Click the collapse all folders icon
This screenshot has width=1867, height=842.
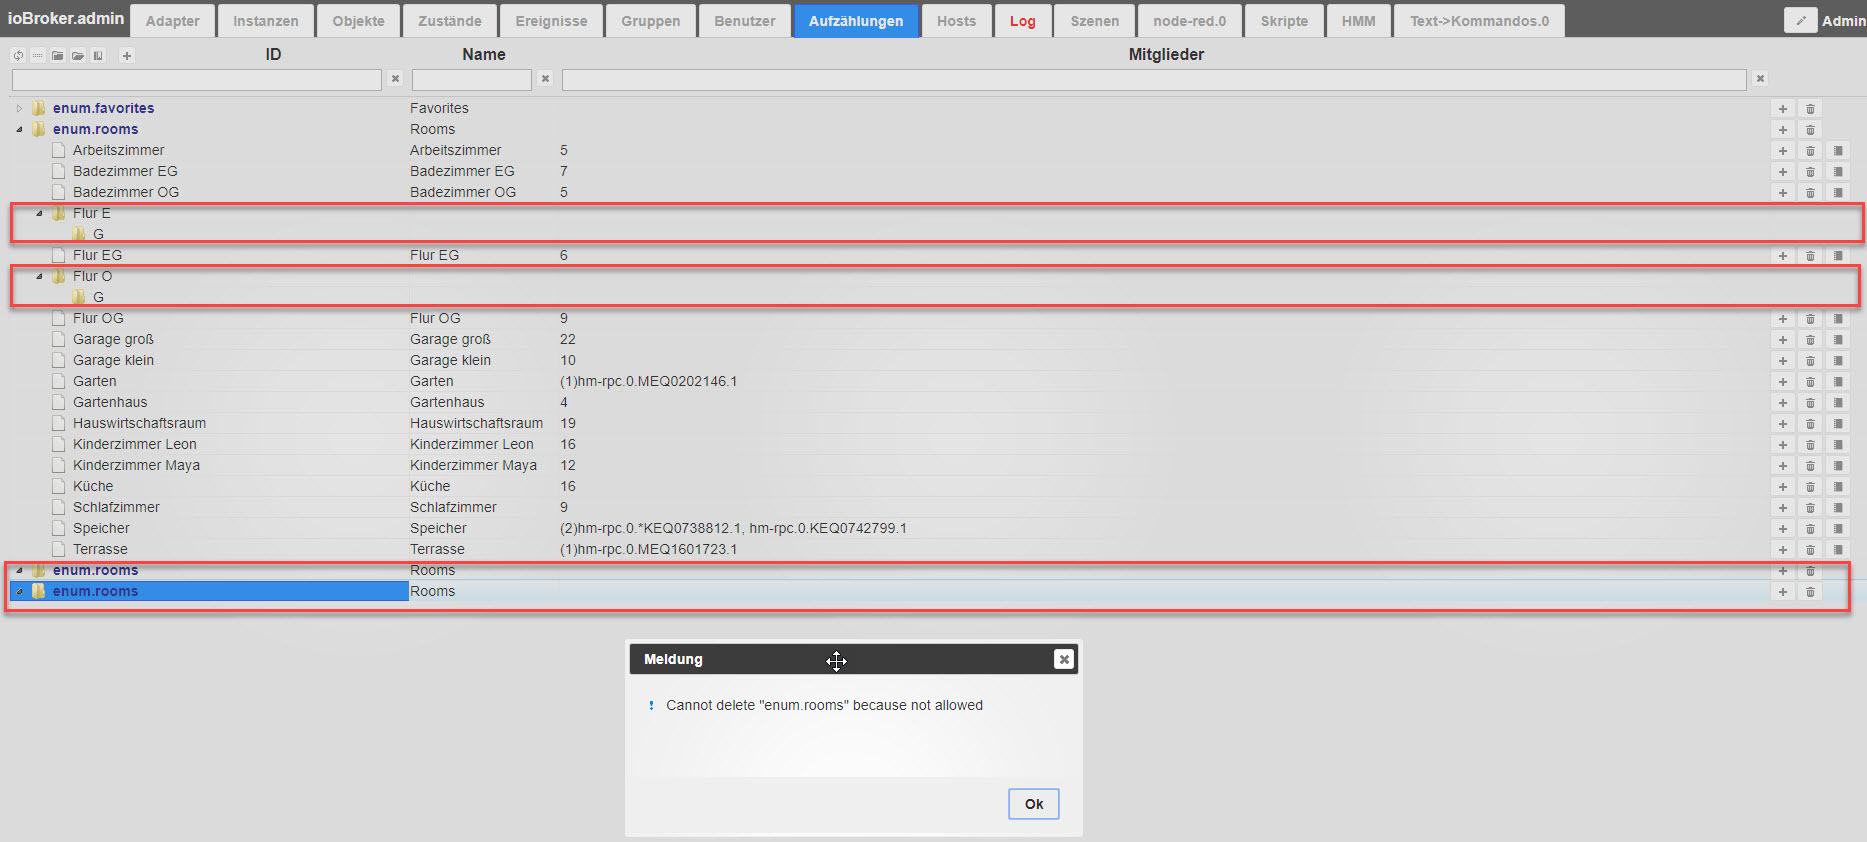[58, 56]
